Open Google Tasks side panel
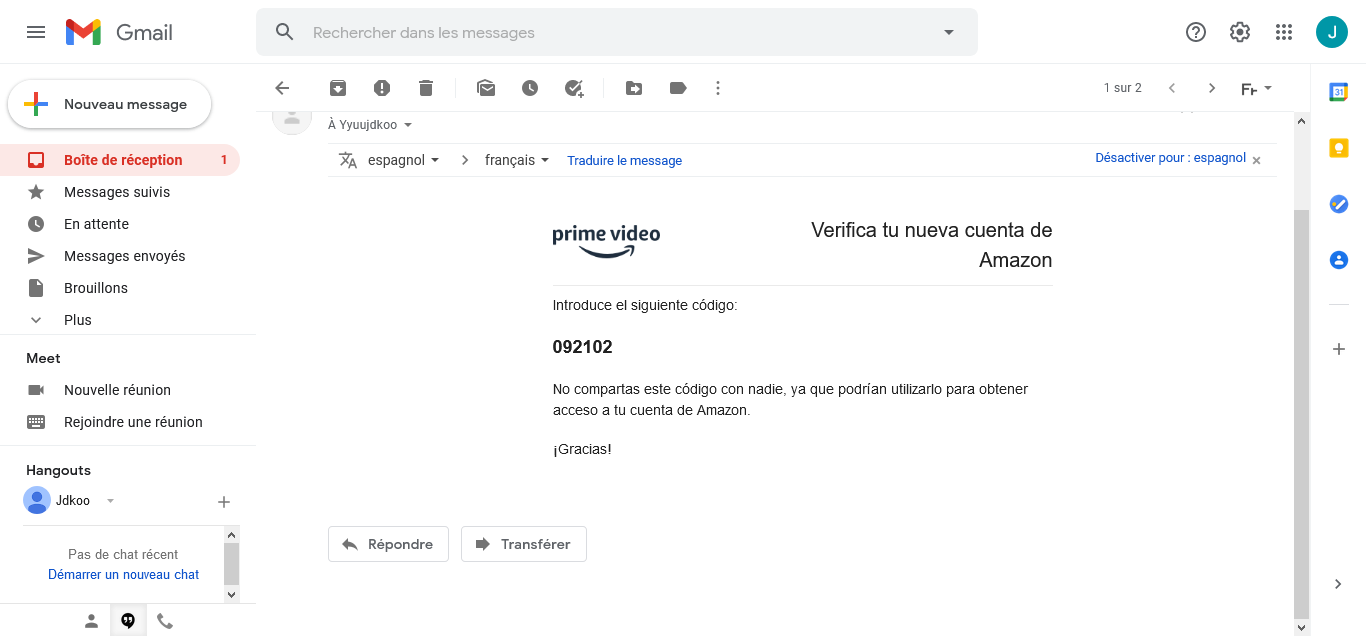This screenshot has width=1366, height=636. pyautogui.click(x=1338, y=204)
